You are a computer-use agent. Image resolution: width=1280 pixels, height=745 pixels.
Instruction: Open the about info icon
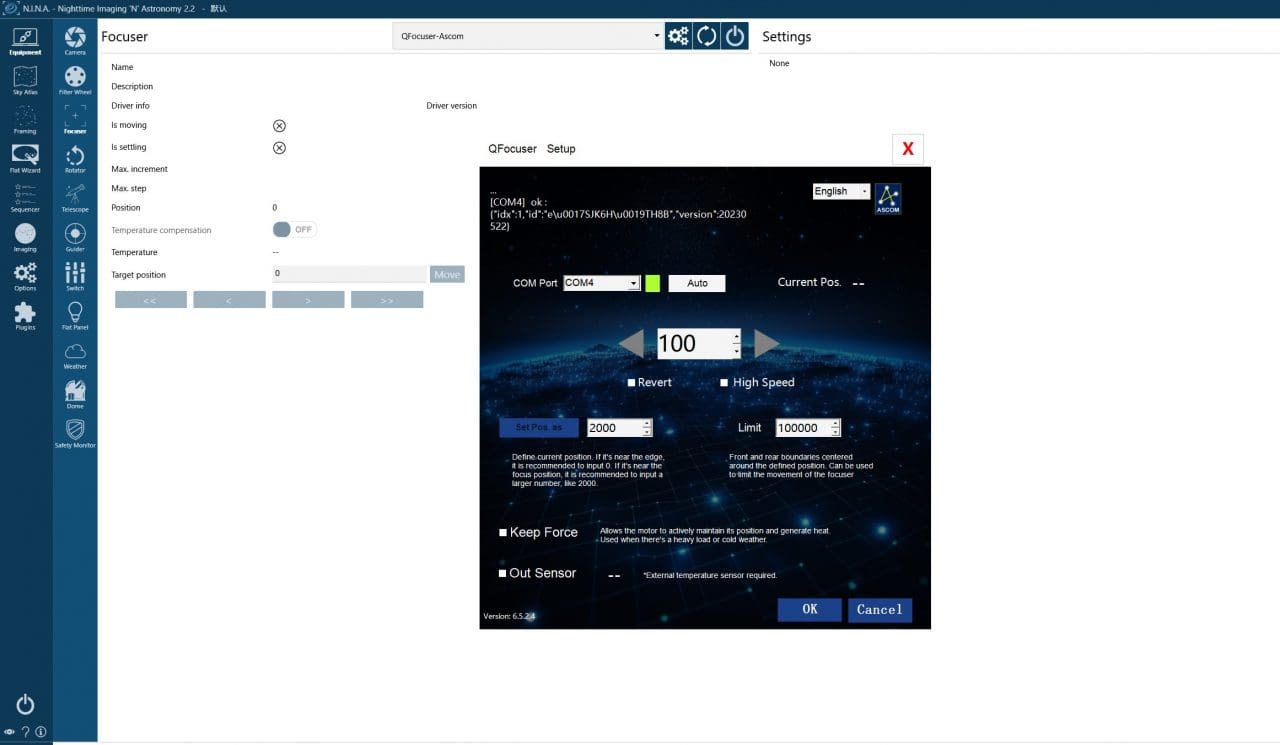[x=41, y=732]
